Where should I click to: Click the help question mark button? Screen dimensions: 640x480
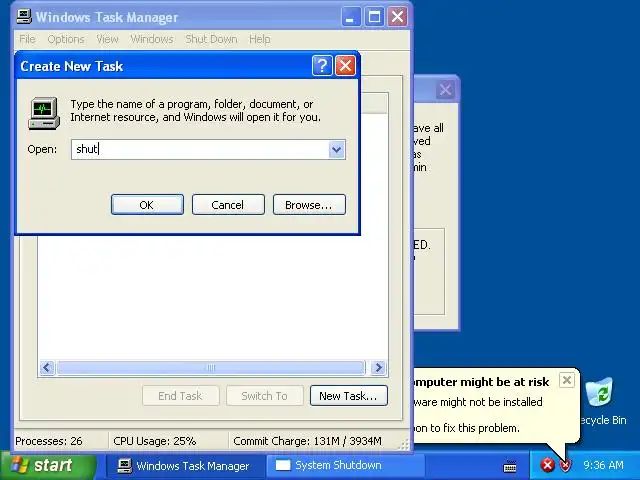(322, 65)
